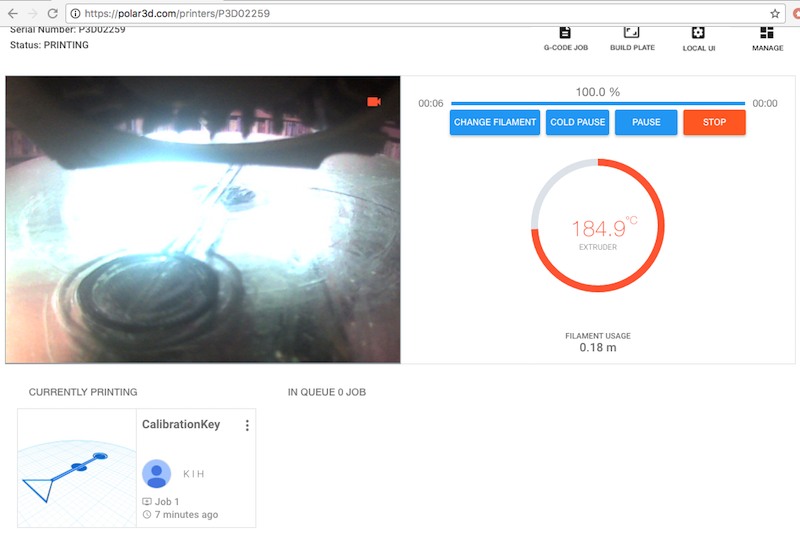Click the browser forward arrow
This screenshot has width=800, height=540.
point(33,14)
